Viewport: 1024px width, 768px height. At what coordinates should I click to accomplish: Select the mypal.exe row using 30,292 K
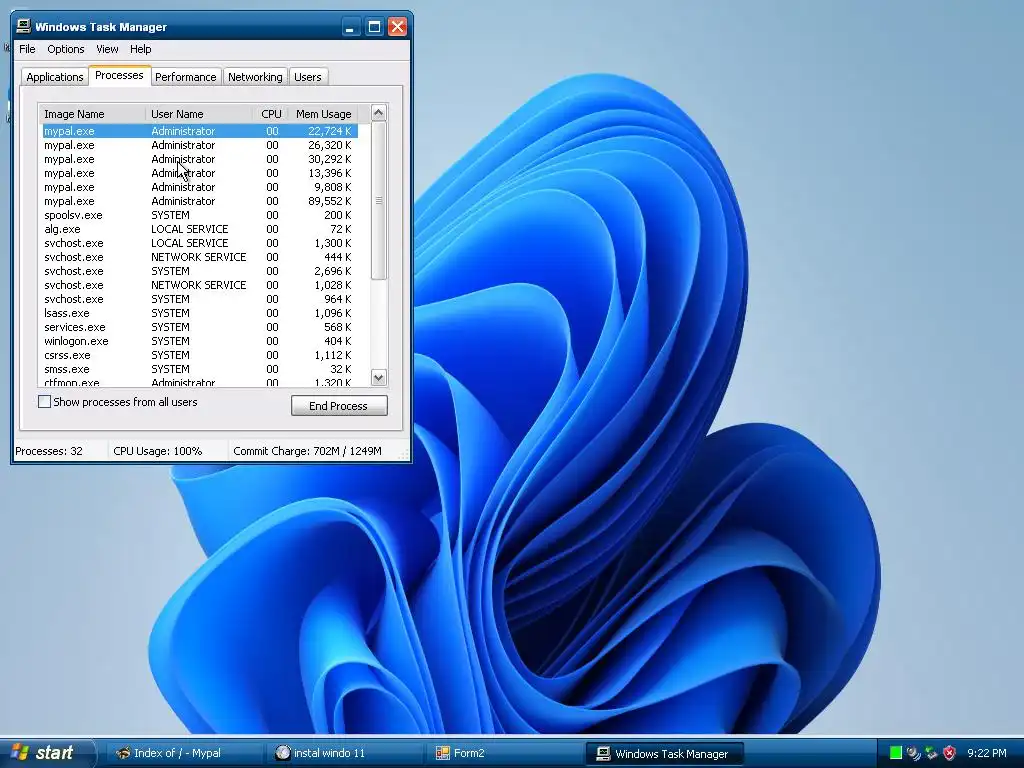[200, 159]
